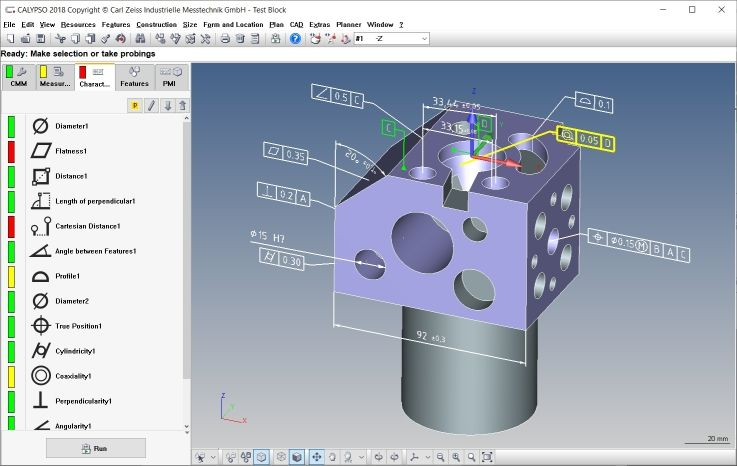
Task: Open the Resources menu
Action: pos(78,24)
